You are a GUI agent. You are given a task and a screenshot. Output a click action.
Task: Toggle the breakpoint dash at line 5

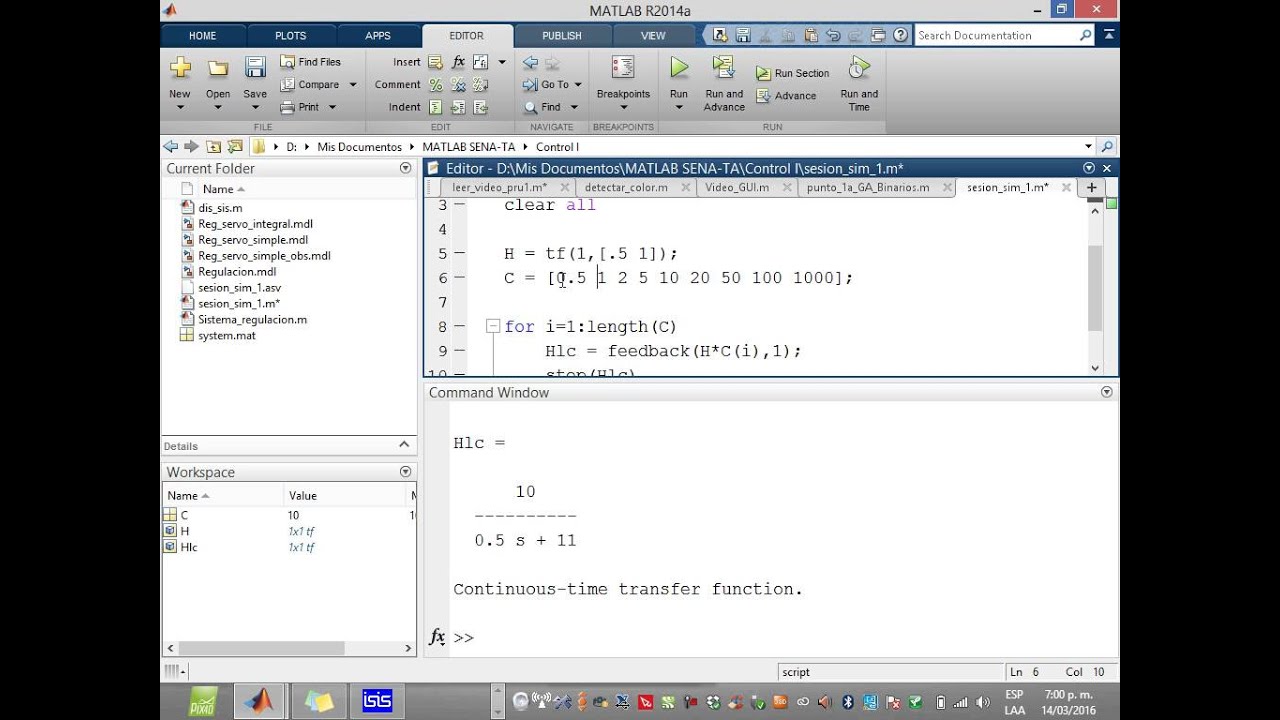[x=459, y=254]
